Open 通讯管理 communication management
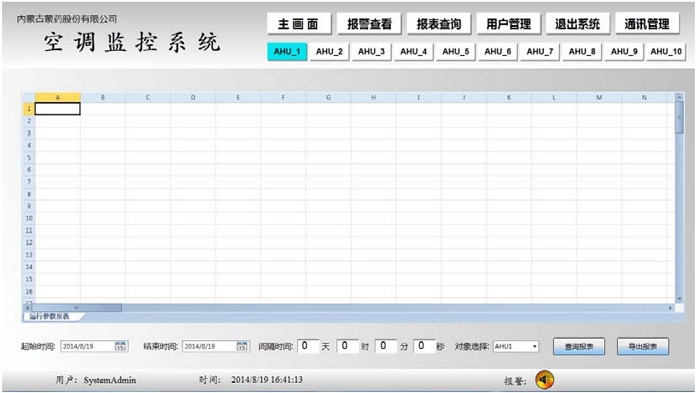 [x=647, y=24]
